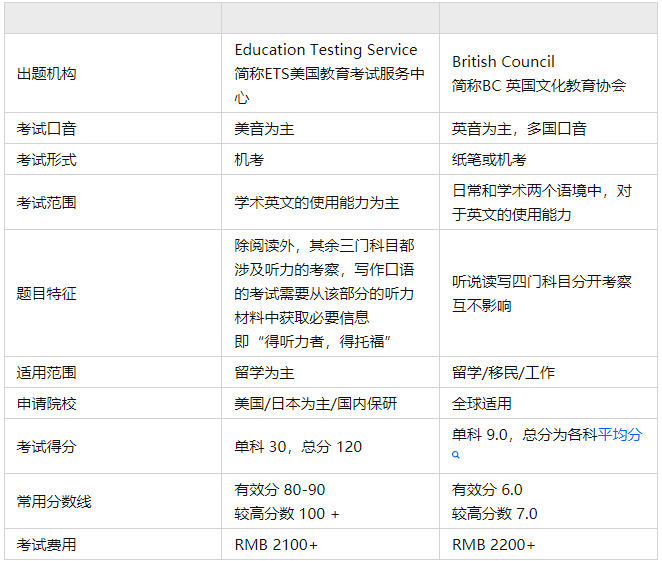This screenshot has width=662, height=561.
Task: Click the 纸笔或机考 cell
Action: tap(548, 160)
